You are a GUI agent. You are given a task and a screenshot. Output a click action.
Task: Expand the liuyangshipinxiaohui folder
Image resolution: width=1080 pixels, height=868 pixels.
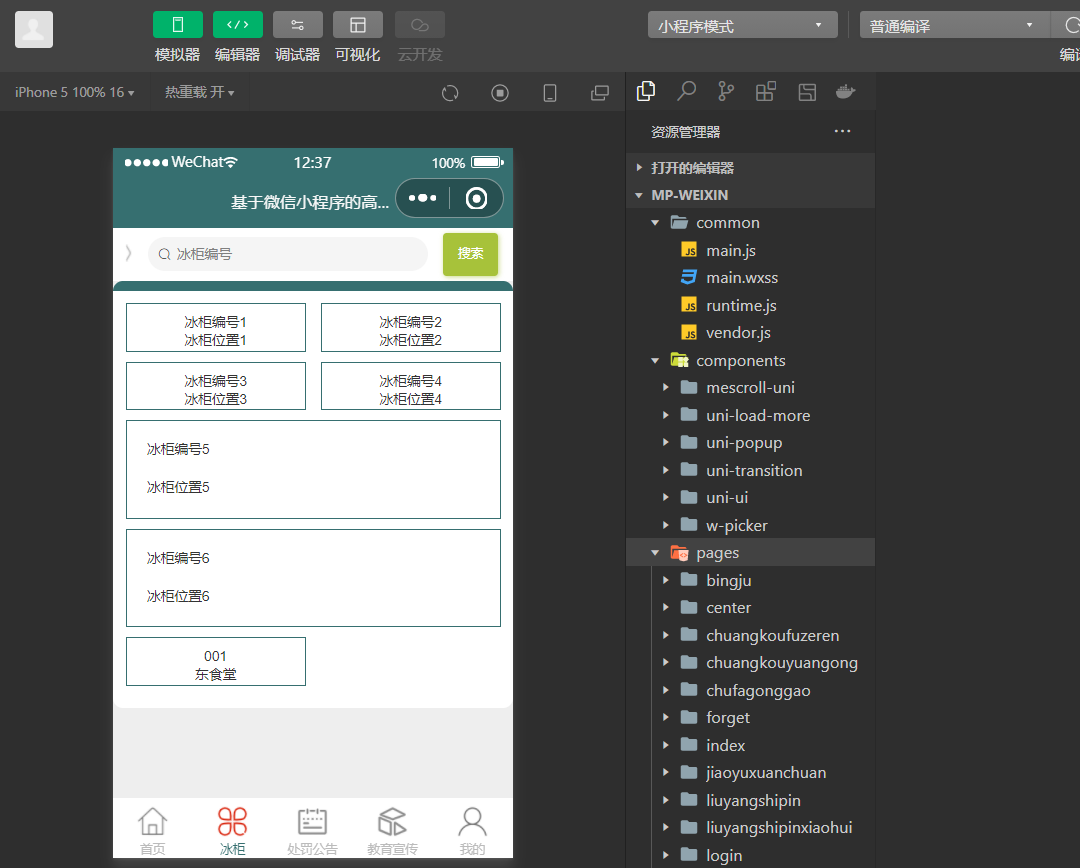[751, 827]
